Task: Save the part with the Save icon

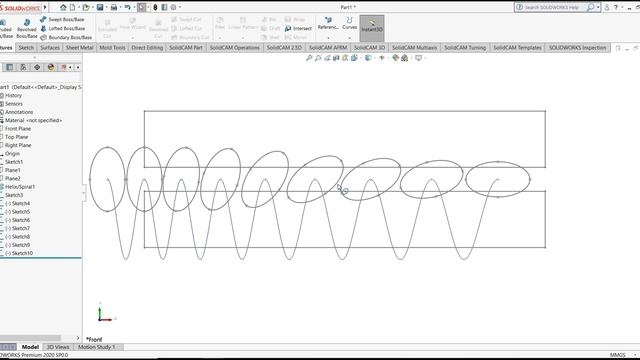Action: (100, 7)
